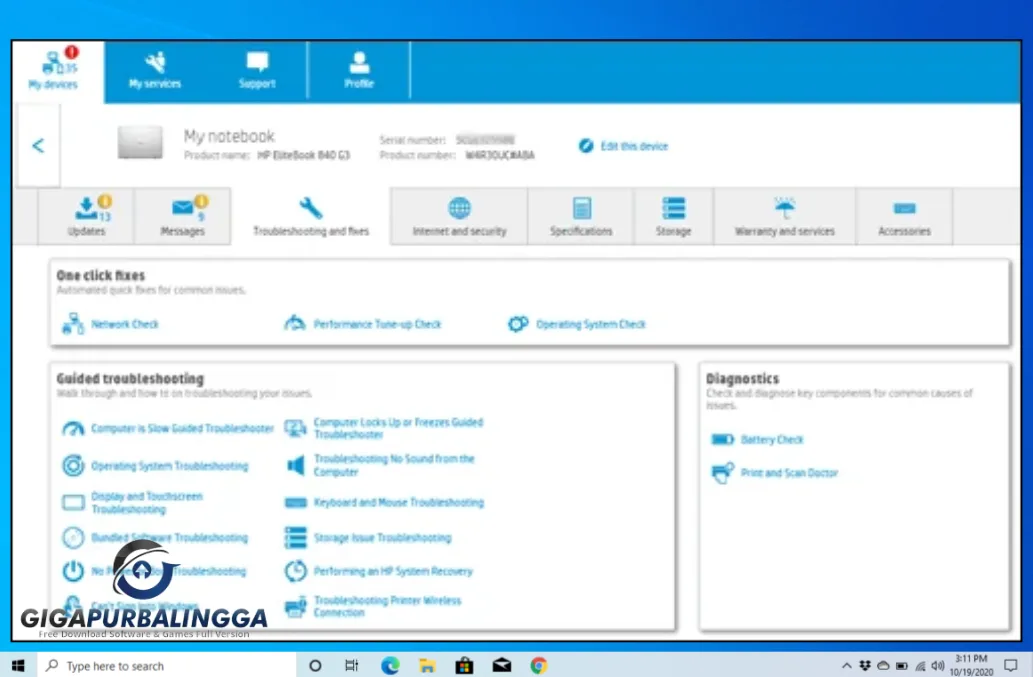Image resolution: width=1033 pixels, height=677 pixels.
Task: Open Troubleshooting Printer Wireless Connection
Action: (x=387, y=607)
